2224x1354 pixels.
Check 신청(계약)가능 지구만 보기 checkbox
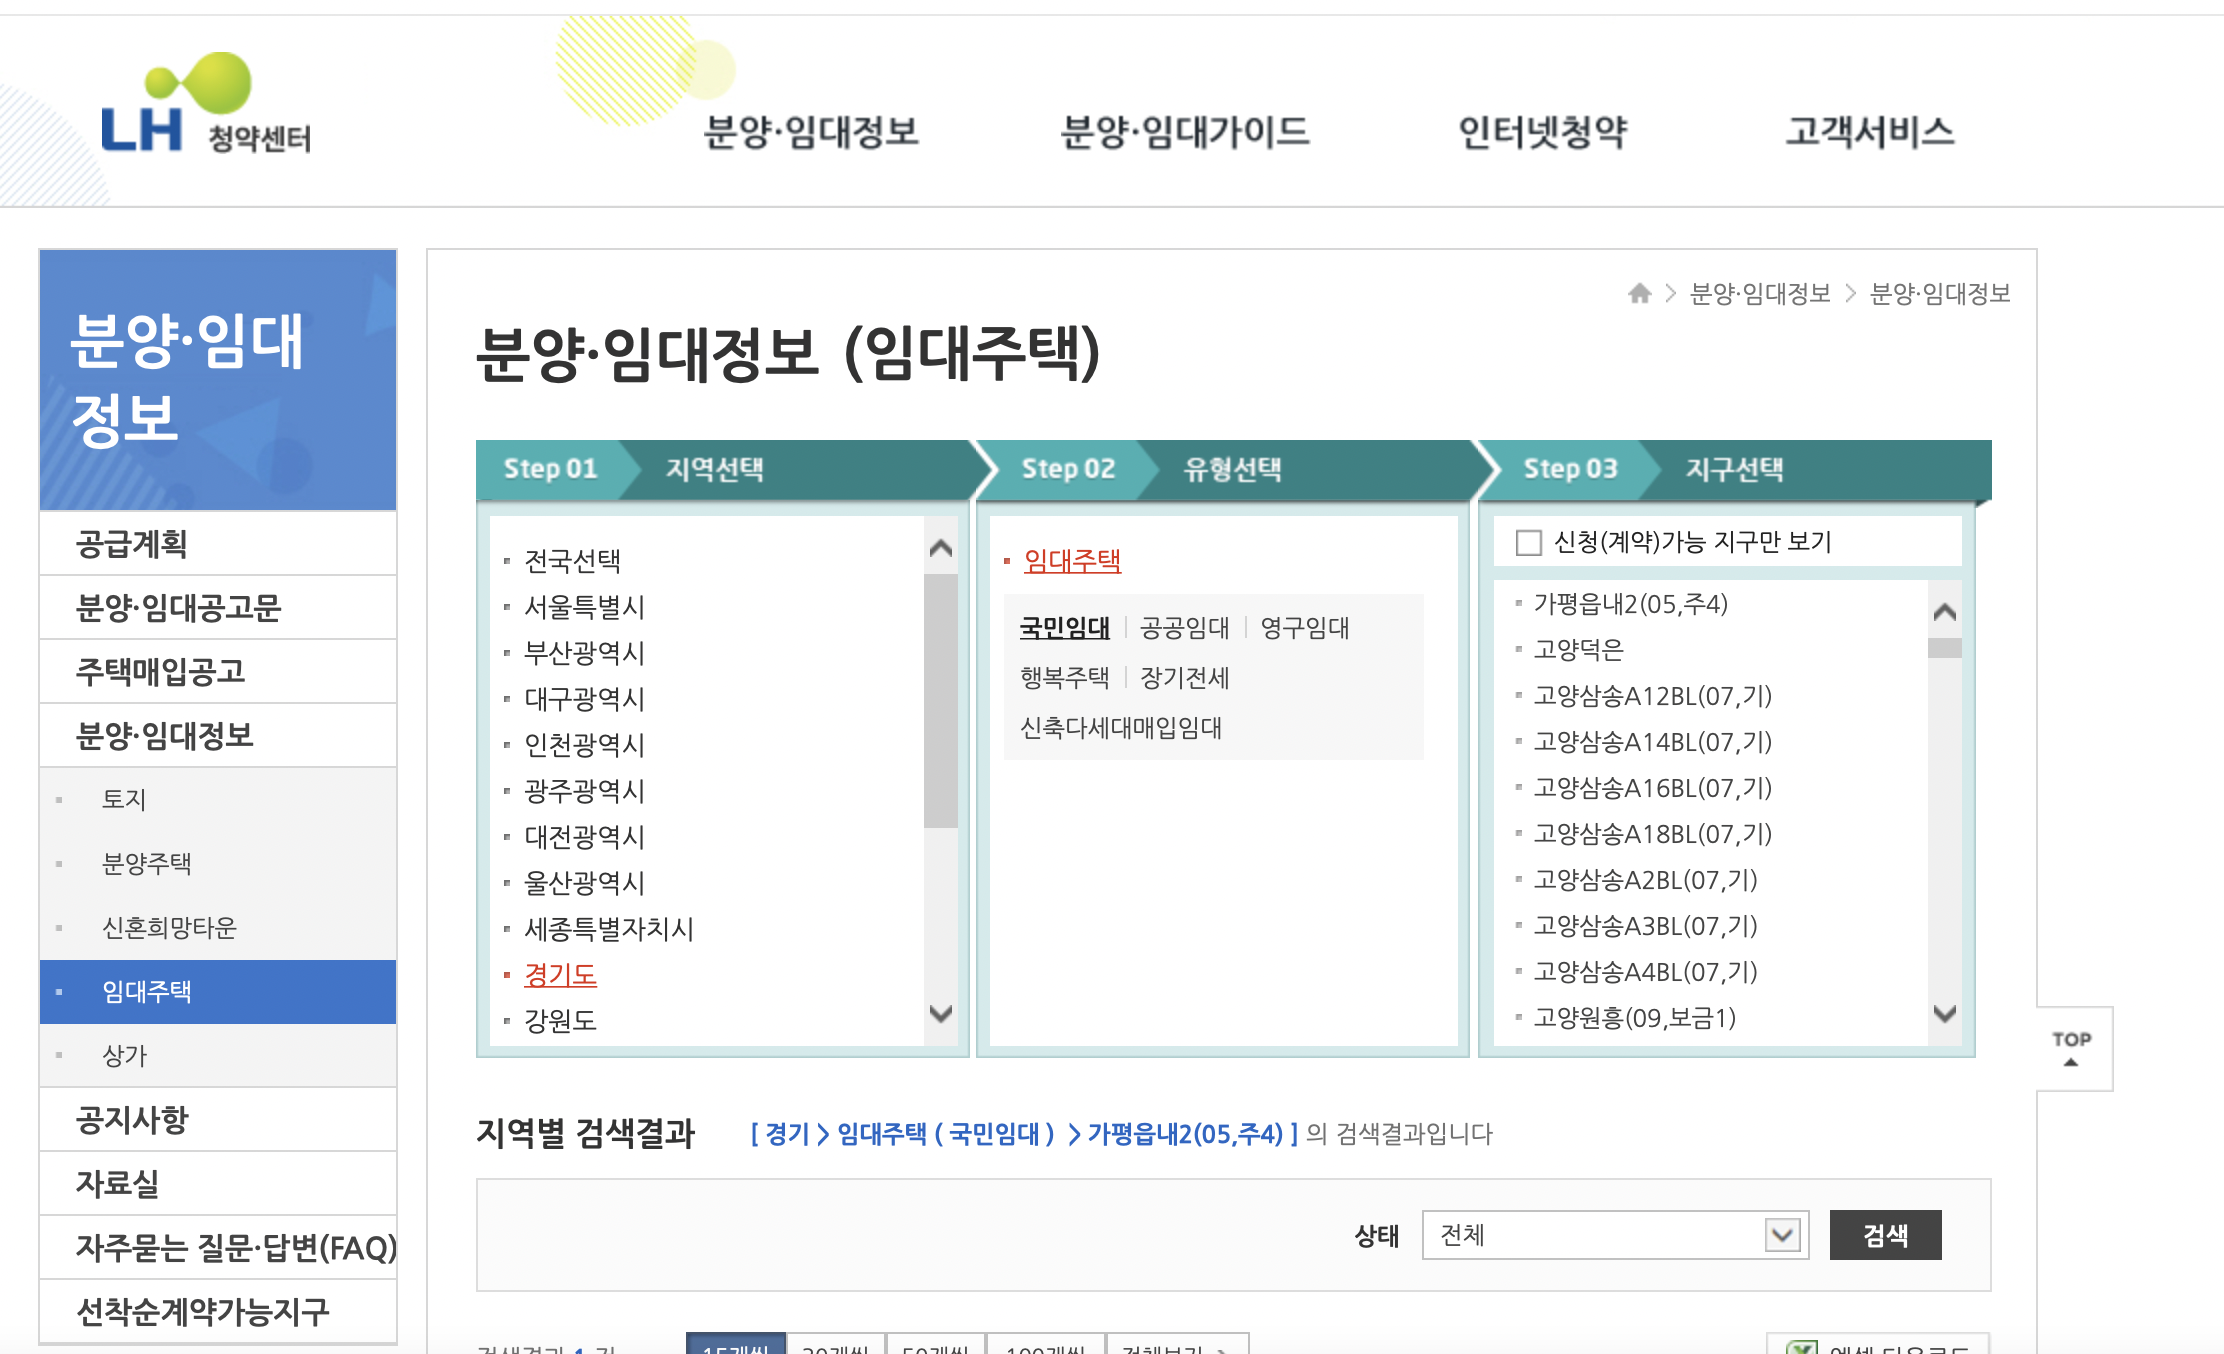click(1528, 542)
